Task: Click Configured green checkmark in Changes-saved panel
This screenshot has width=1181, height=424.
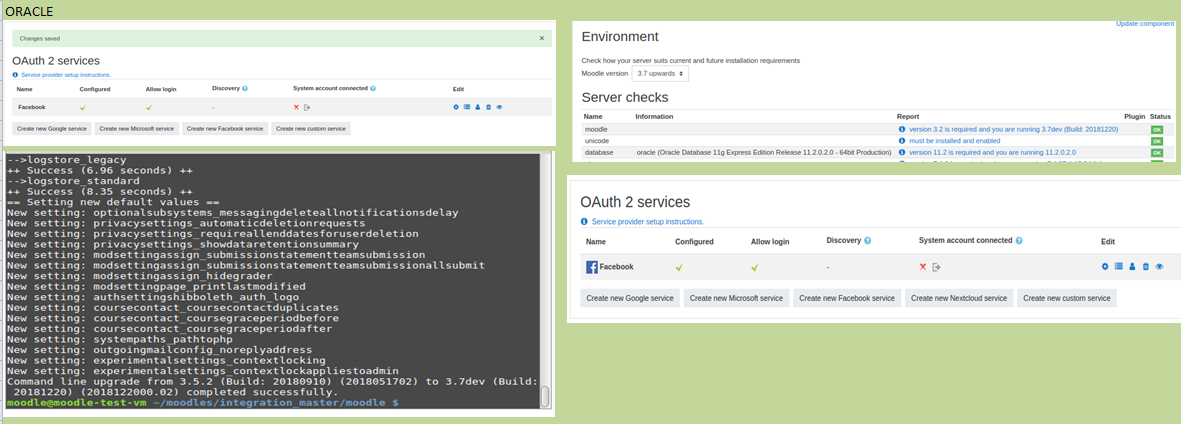Action: pos(83,107)
